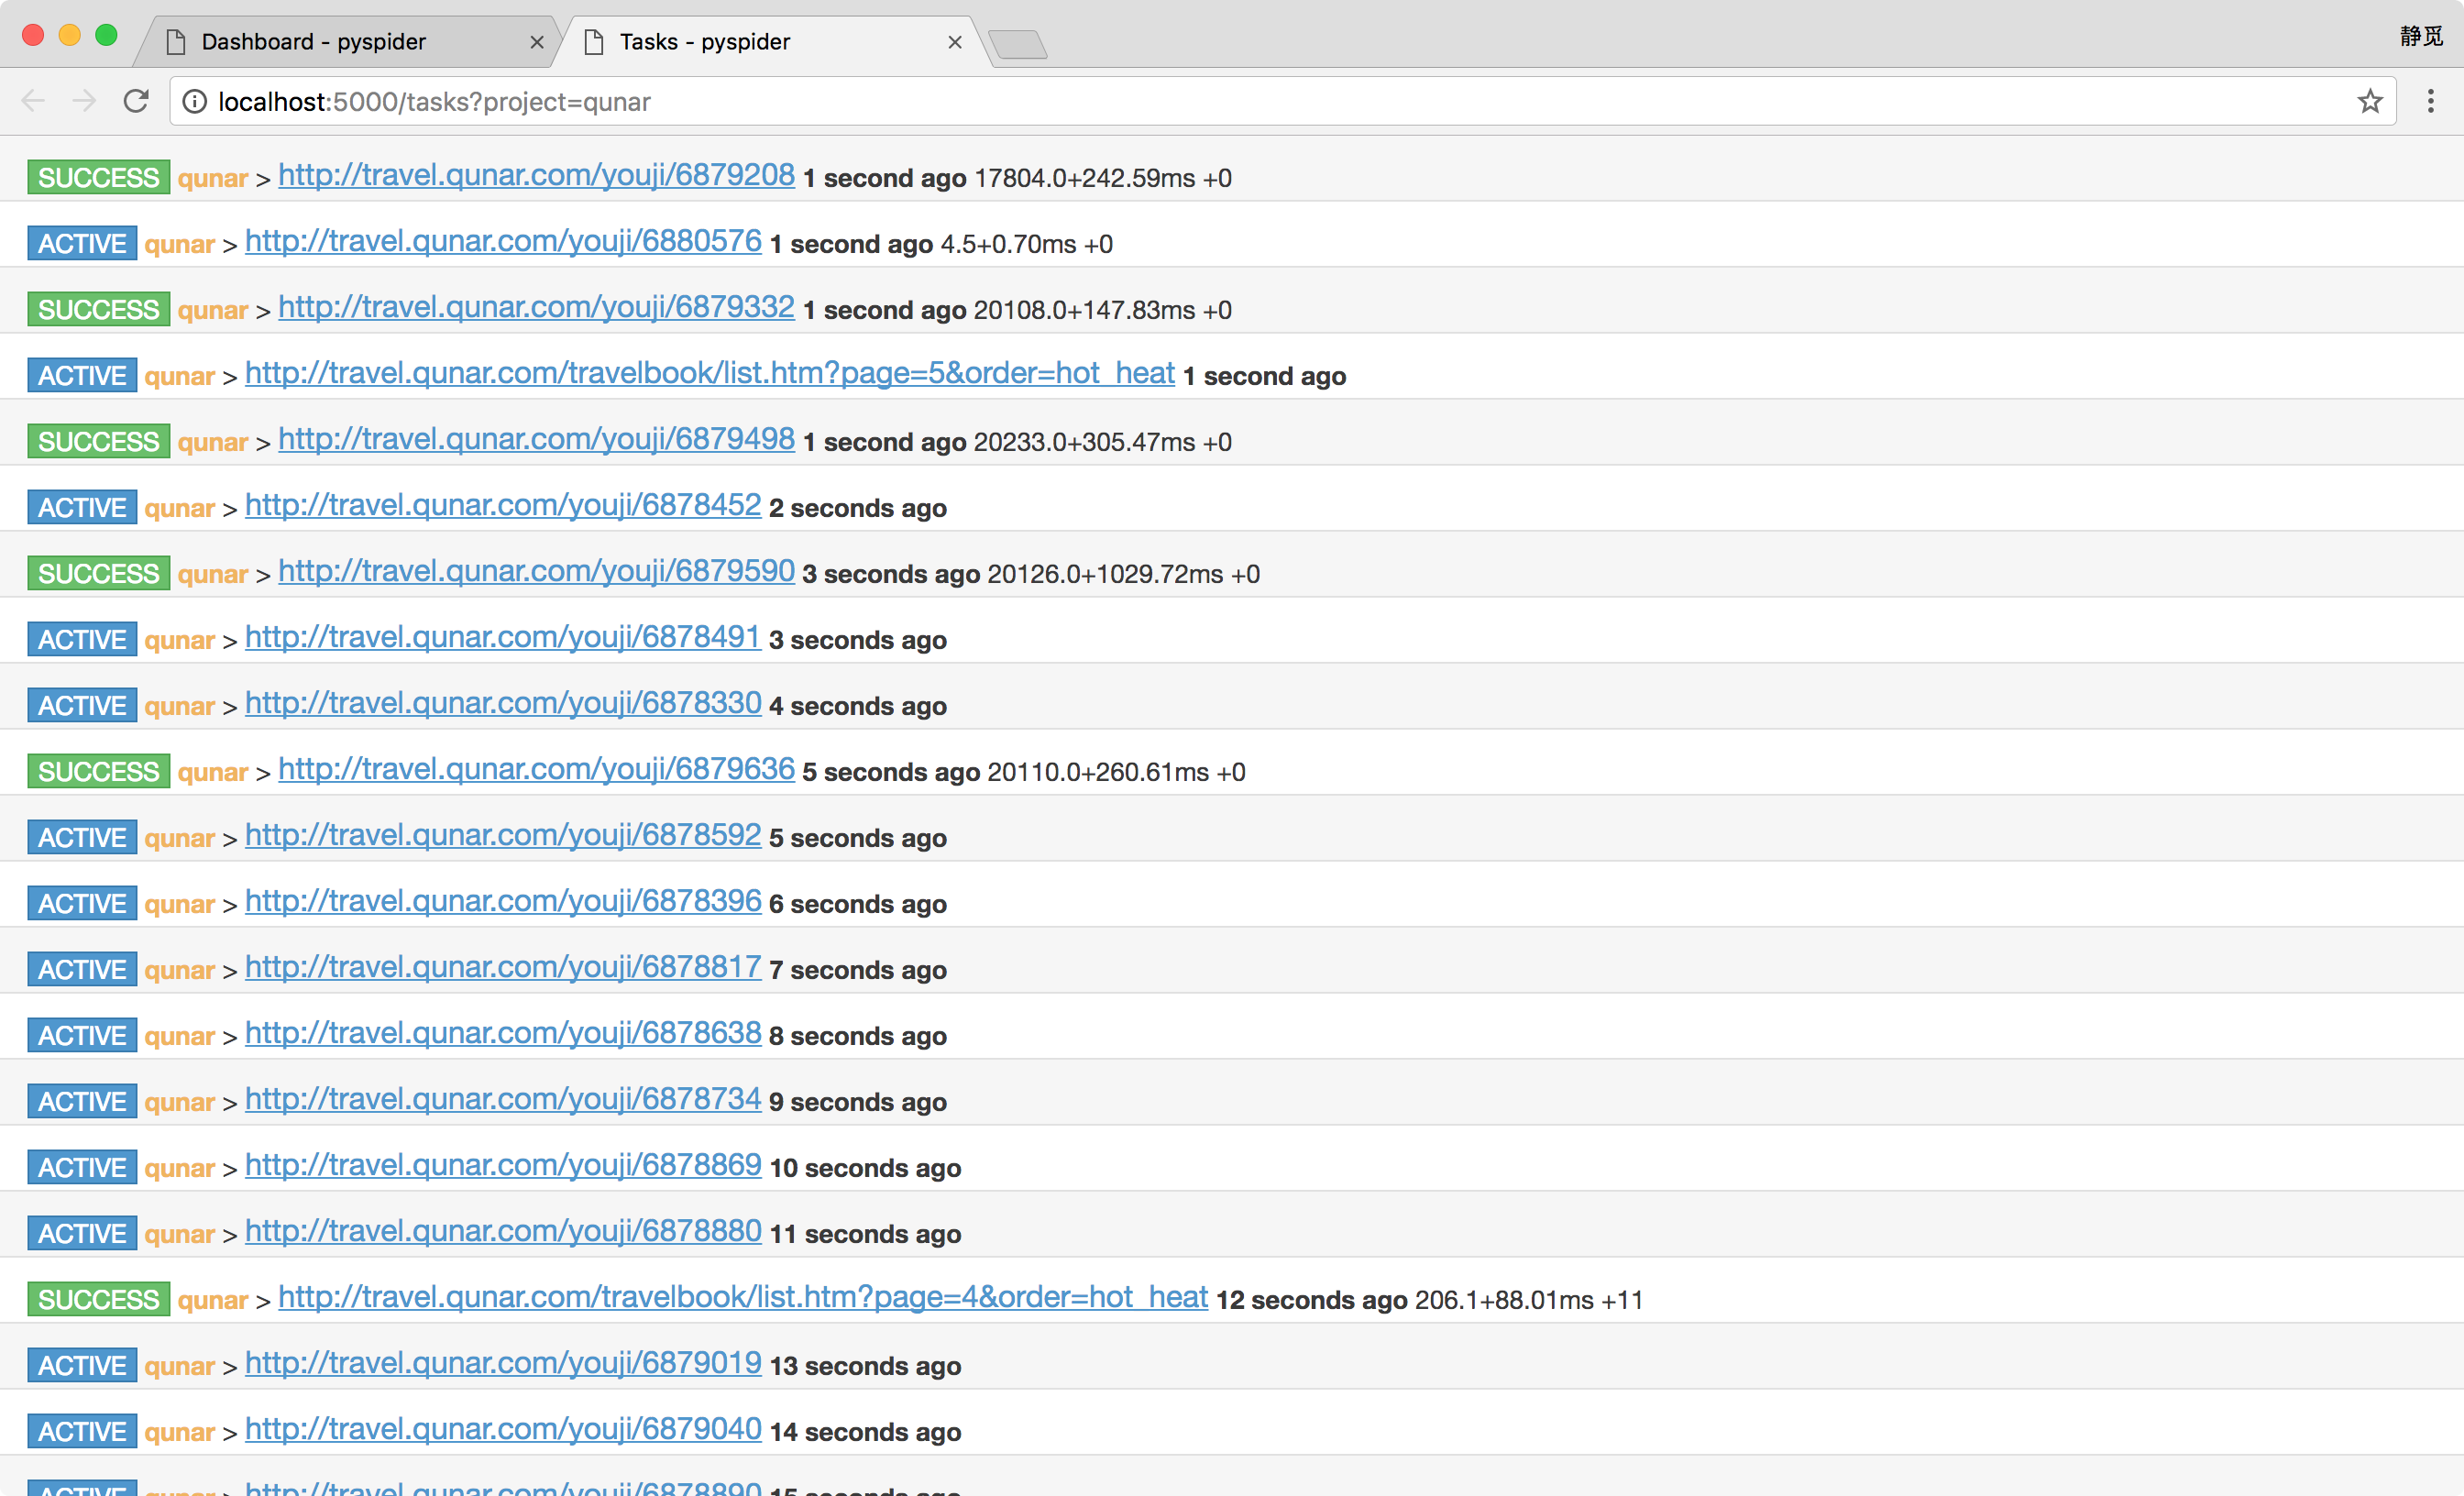Open Chrome three-dot menu
Screen dimensions: 2464x1496
tap(2430, 101)
